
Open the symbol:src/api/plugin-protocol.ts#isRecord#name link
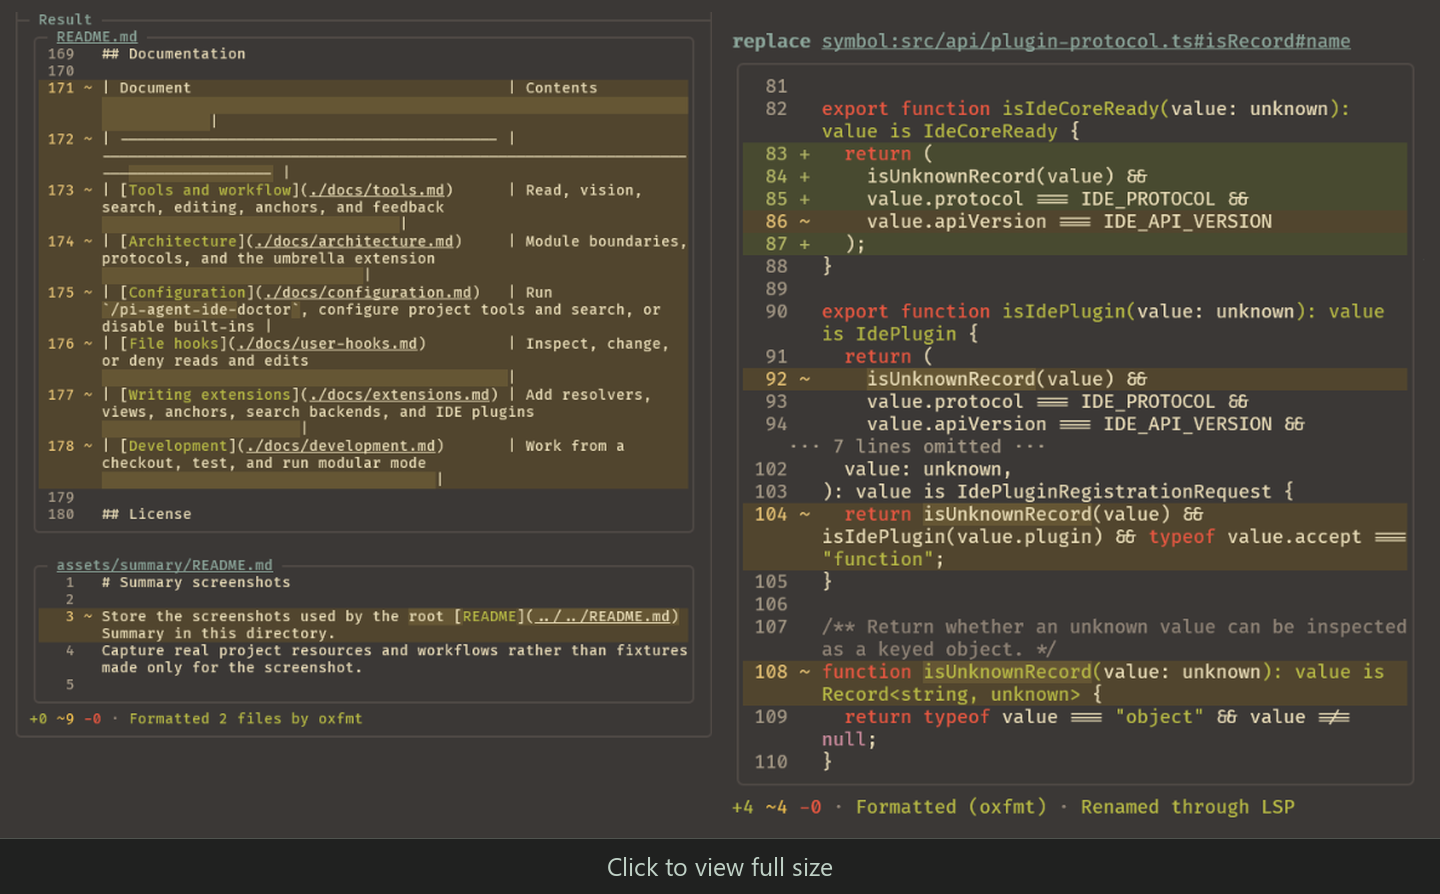pyautogui.click(x=1086, y=41)
